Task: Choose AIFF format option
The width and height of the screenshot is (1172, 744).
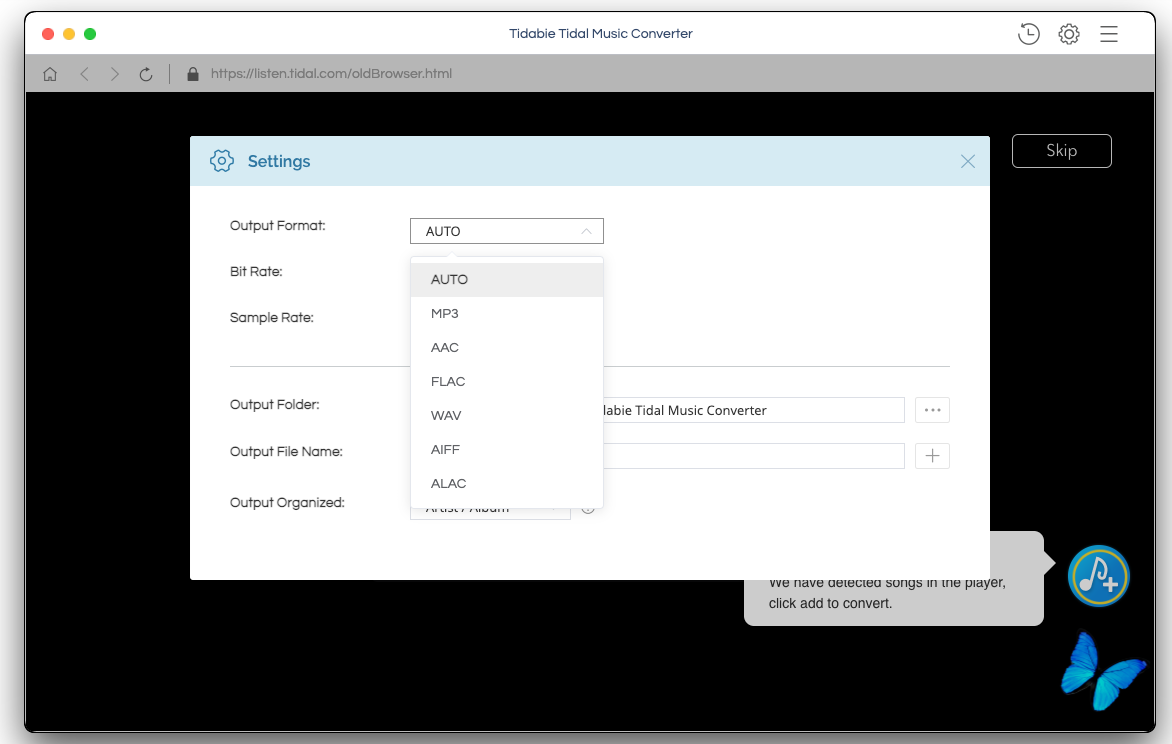Action: tap(445, 450)
